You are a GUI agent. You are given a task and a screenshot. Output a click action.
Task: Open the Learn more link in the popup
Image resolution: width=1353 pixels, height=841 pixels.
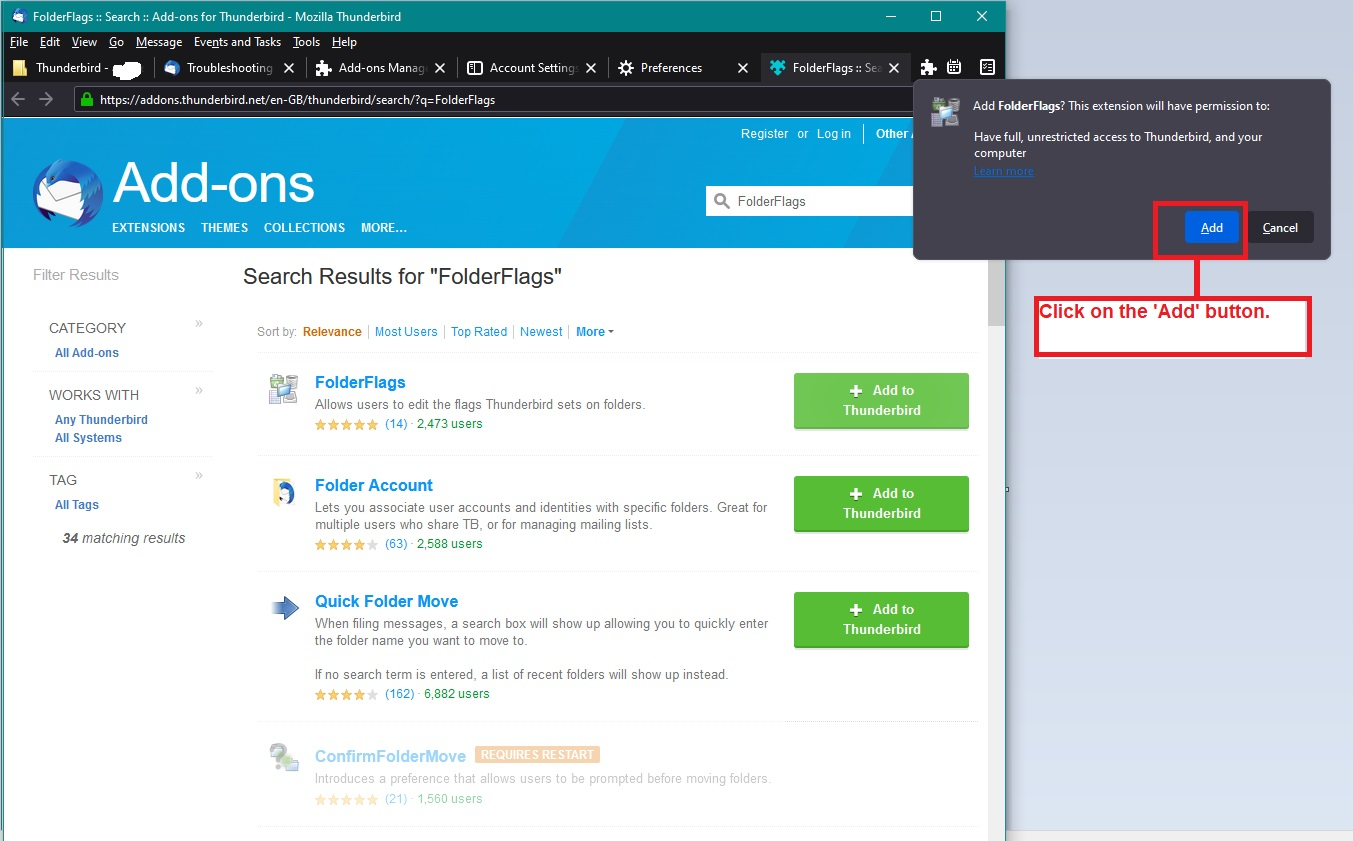point(1004,171)
